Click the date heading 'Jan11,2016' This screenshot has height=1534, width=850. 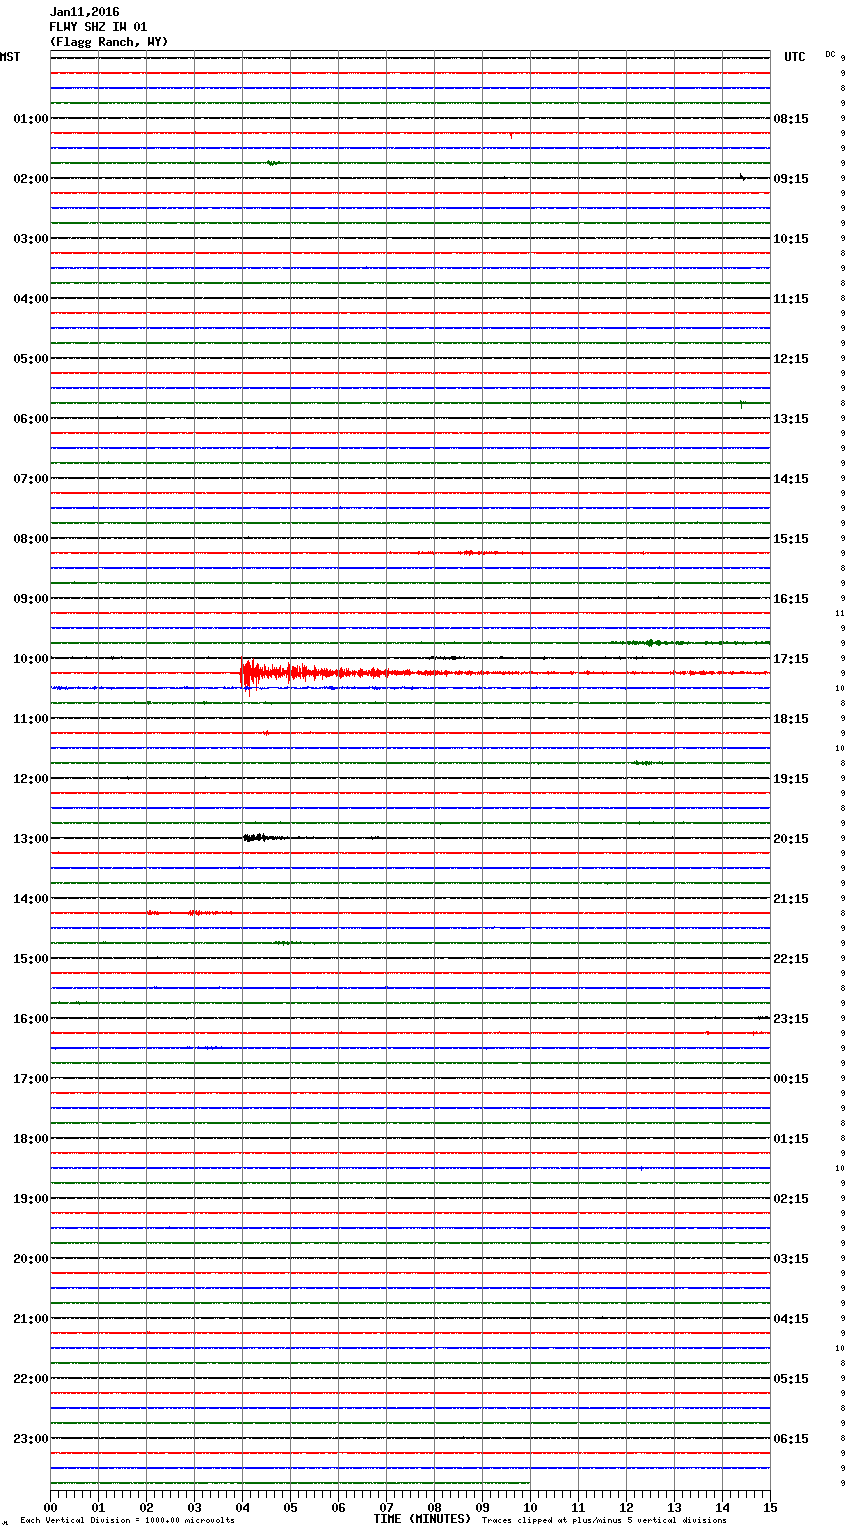point(84,12)
